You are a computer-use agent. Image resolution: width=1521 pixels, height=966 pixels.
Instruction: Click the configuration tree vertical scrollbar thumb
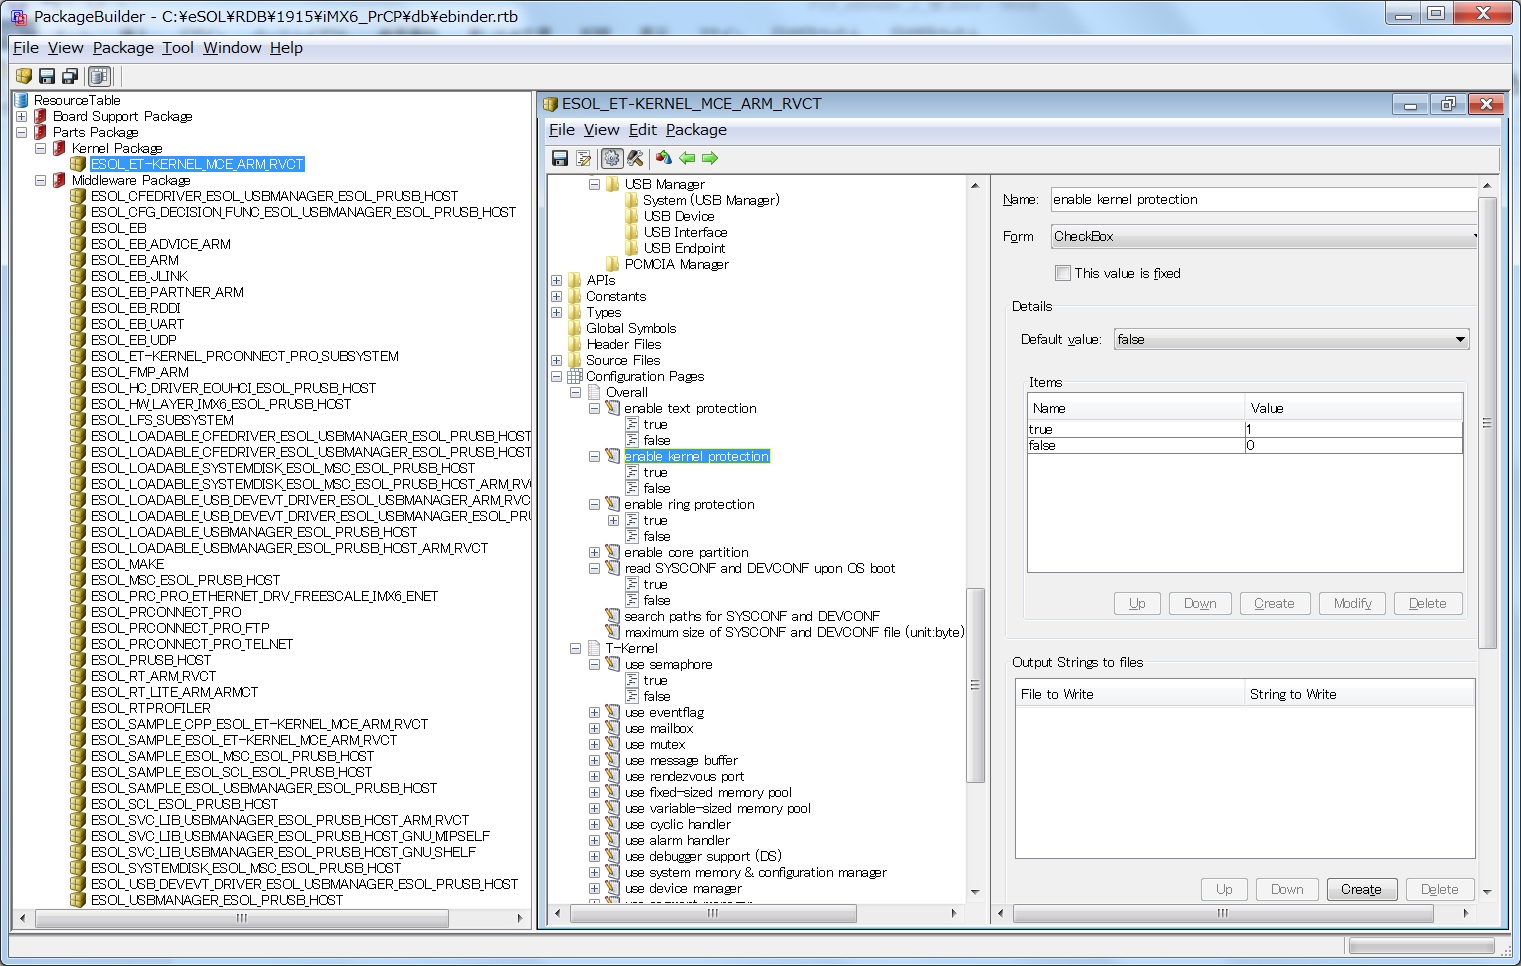click(x=975, y=685)
